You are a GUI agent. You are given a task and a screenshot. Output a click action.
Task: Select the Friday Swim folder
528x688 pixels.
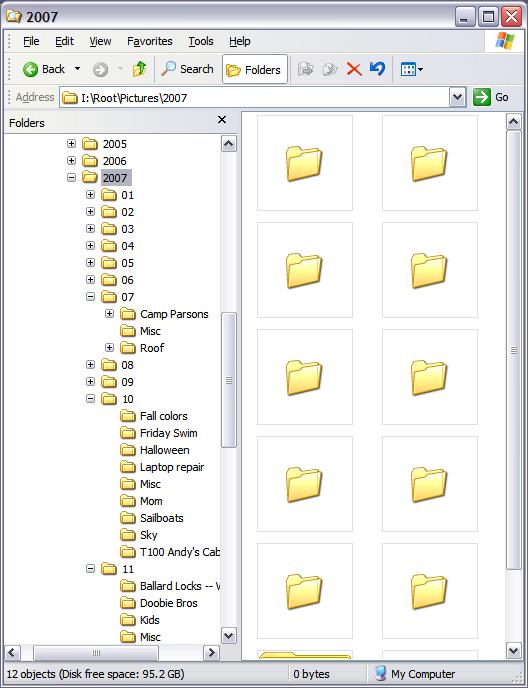click(x=169, y=433)
